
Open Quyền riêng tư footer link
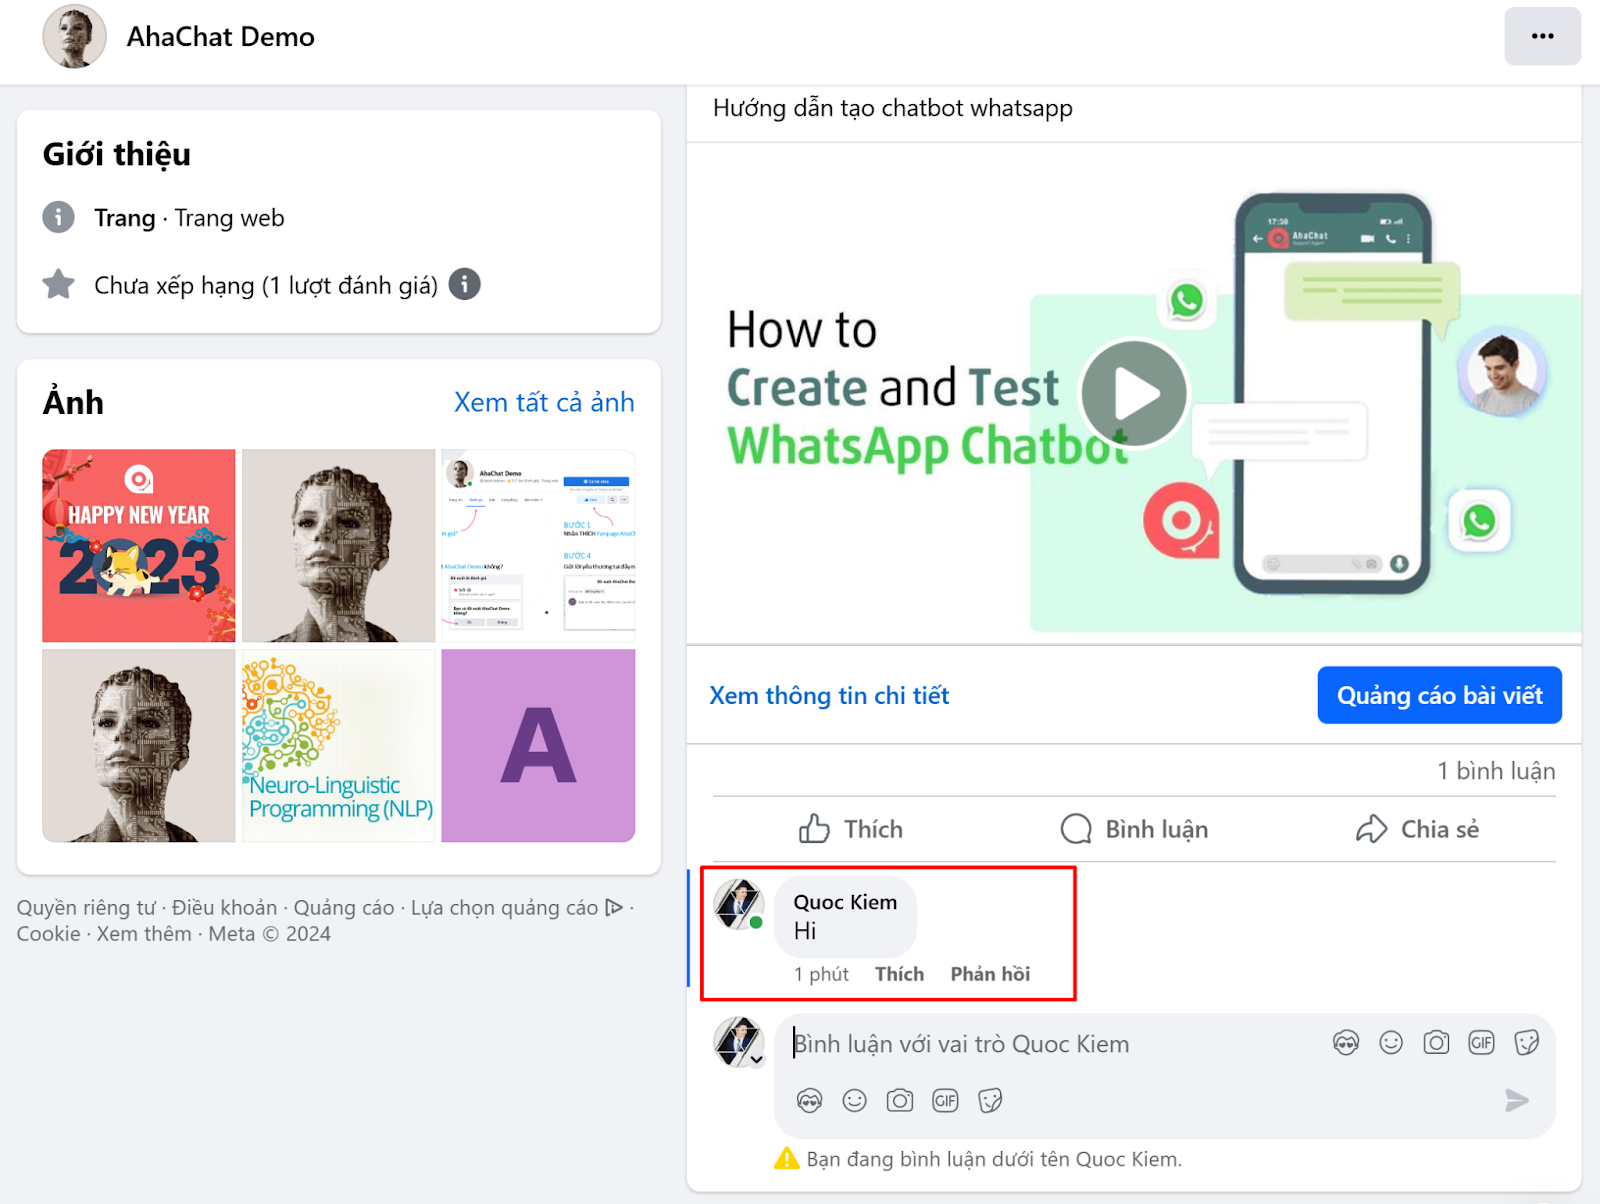tap(86, 907)
